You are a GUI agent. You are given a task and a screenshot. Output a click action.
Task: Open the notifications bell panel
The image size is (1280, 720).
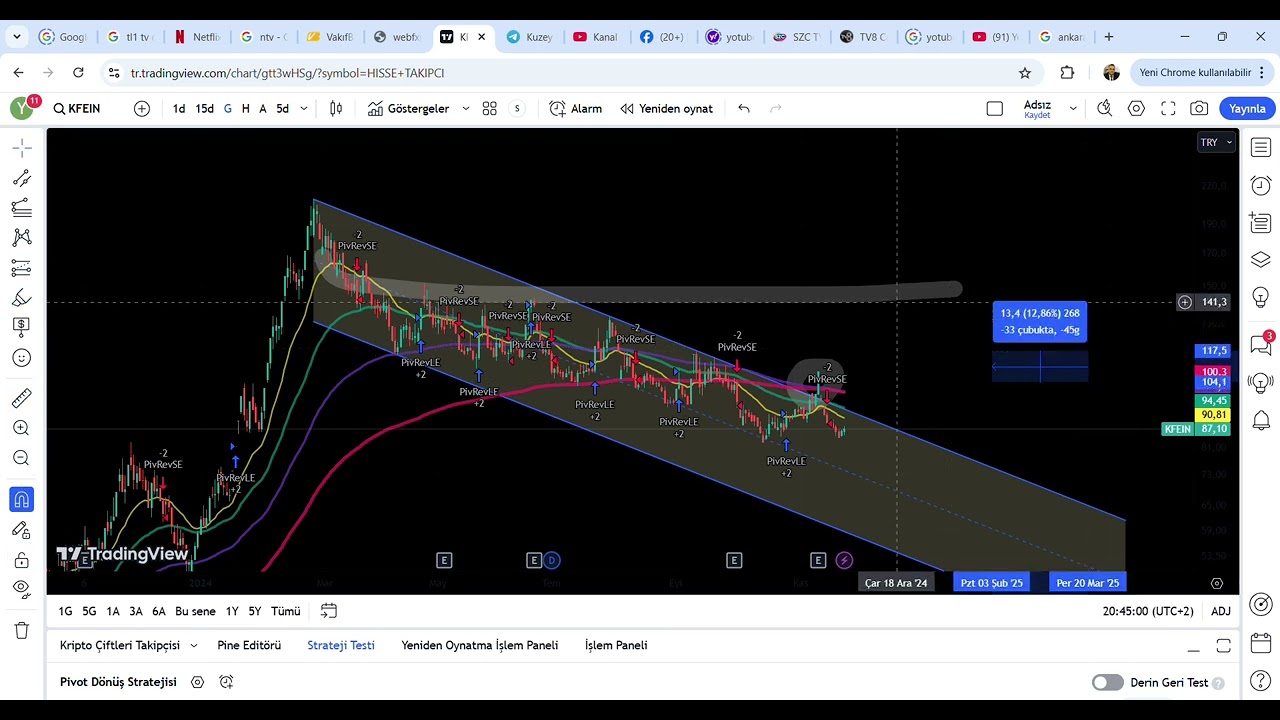coord(1261,421)
